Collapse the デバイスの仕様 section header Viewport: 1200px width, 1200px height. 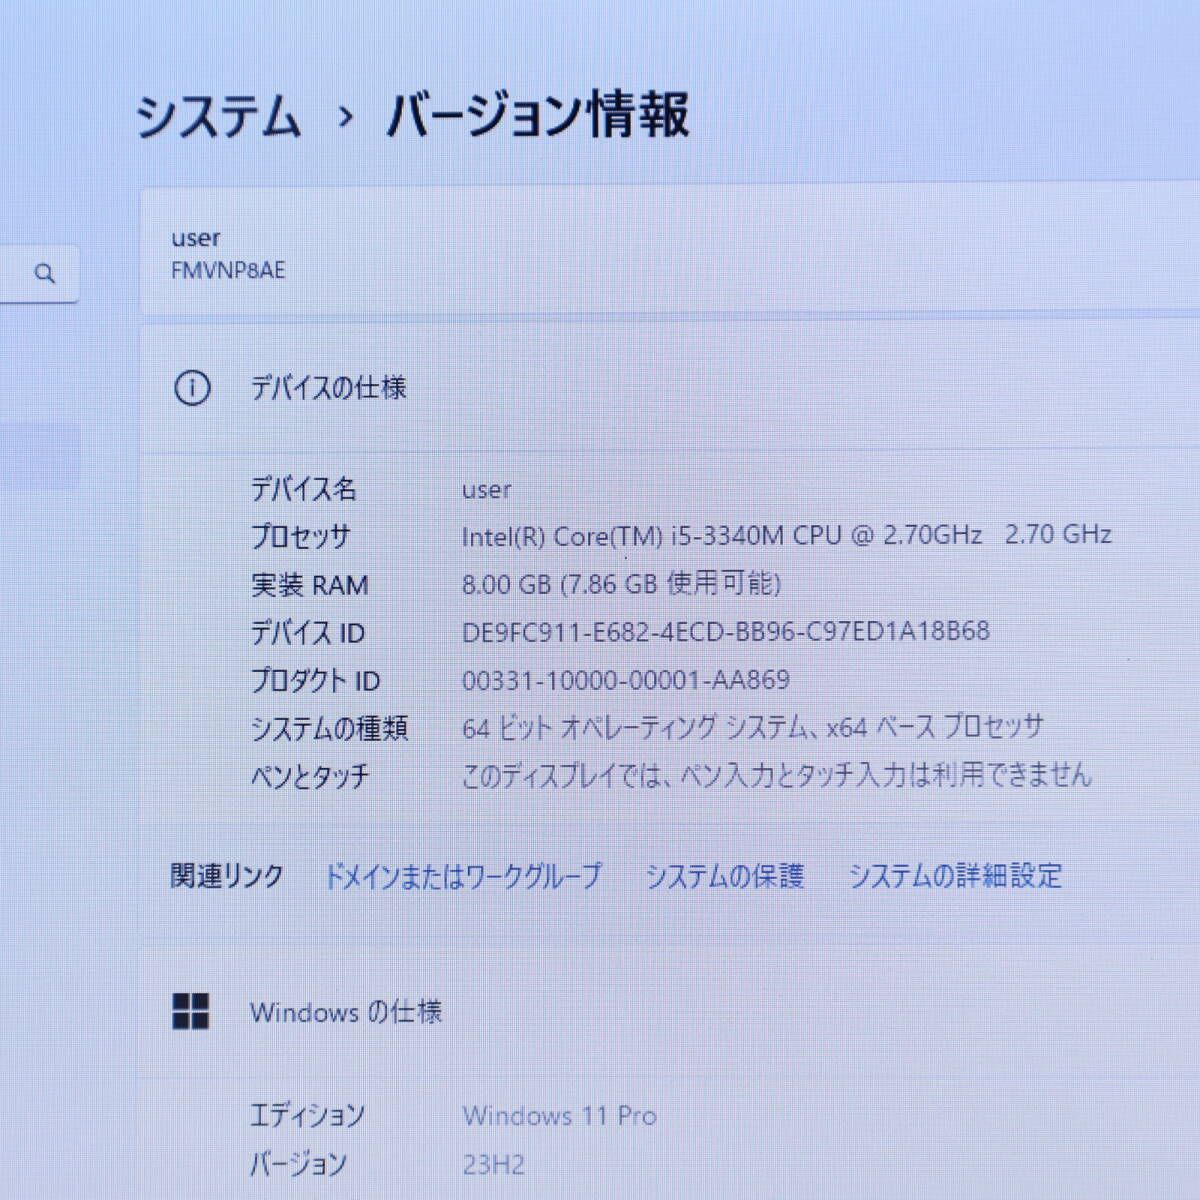click(670, 388)
